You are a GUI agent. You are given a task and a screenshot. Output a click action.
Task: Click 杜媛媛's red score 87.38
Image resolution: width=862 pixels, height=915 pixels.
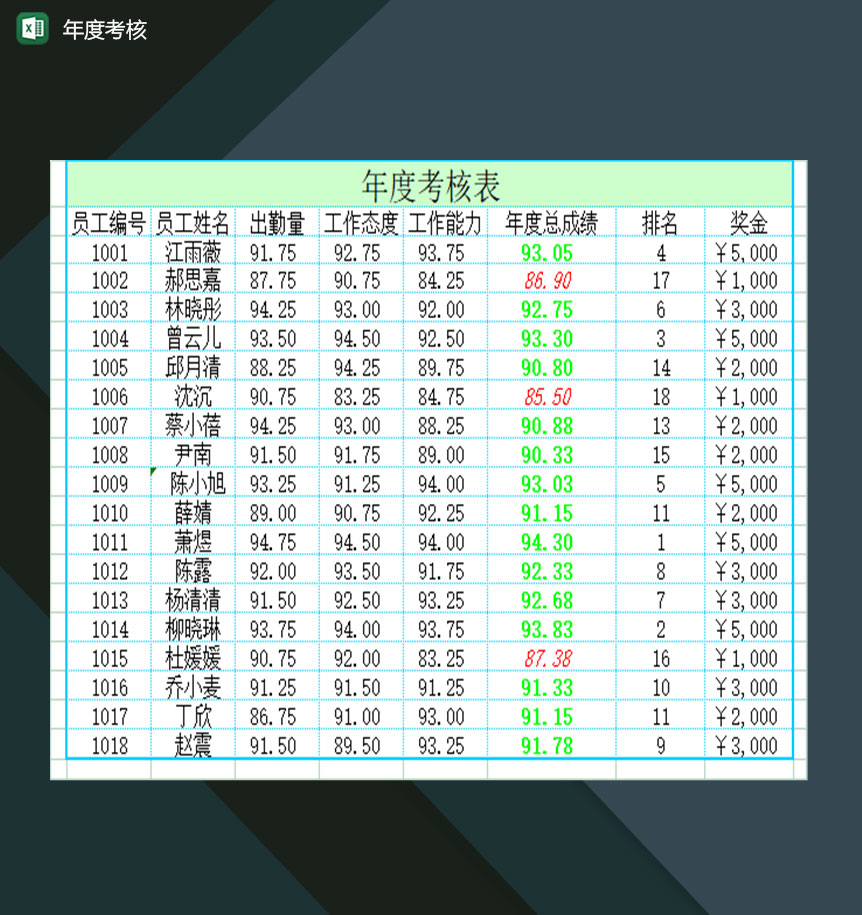(546, 658)
